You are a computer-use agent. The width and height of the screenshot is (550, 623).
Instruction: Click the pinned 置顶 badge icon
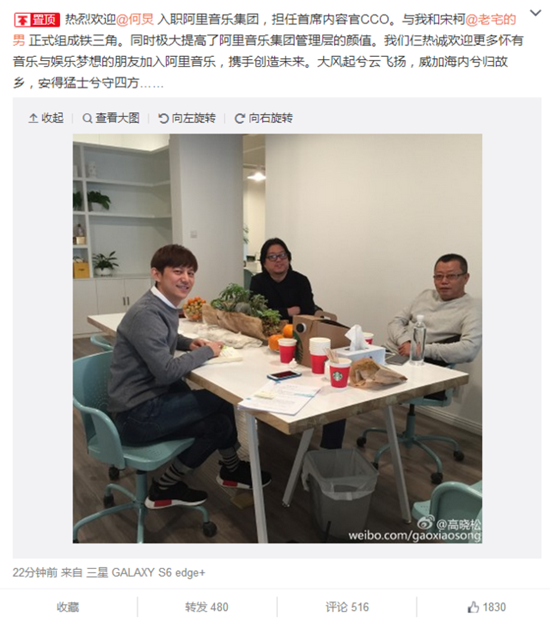click(x=37, y=19)
